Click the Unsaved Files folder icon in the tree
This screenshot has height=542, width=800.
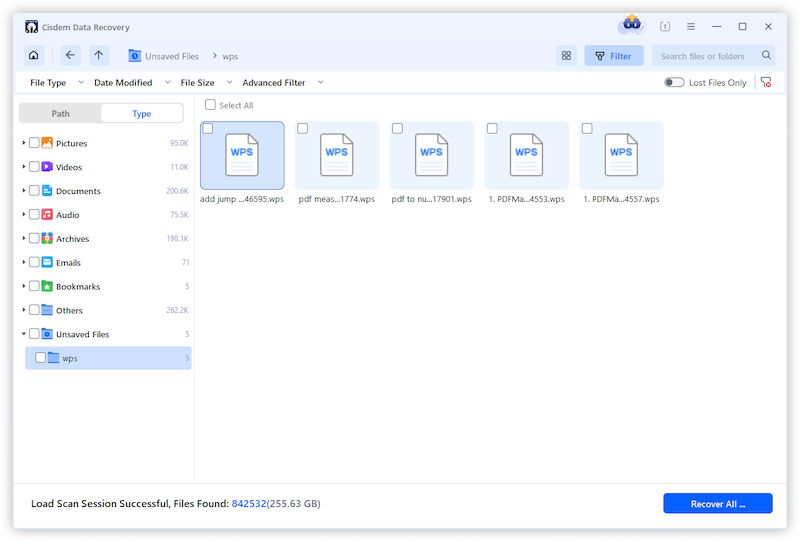coord(47,334)
